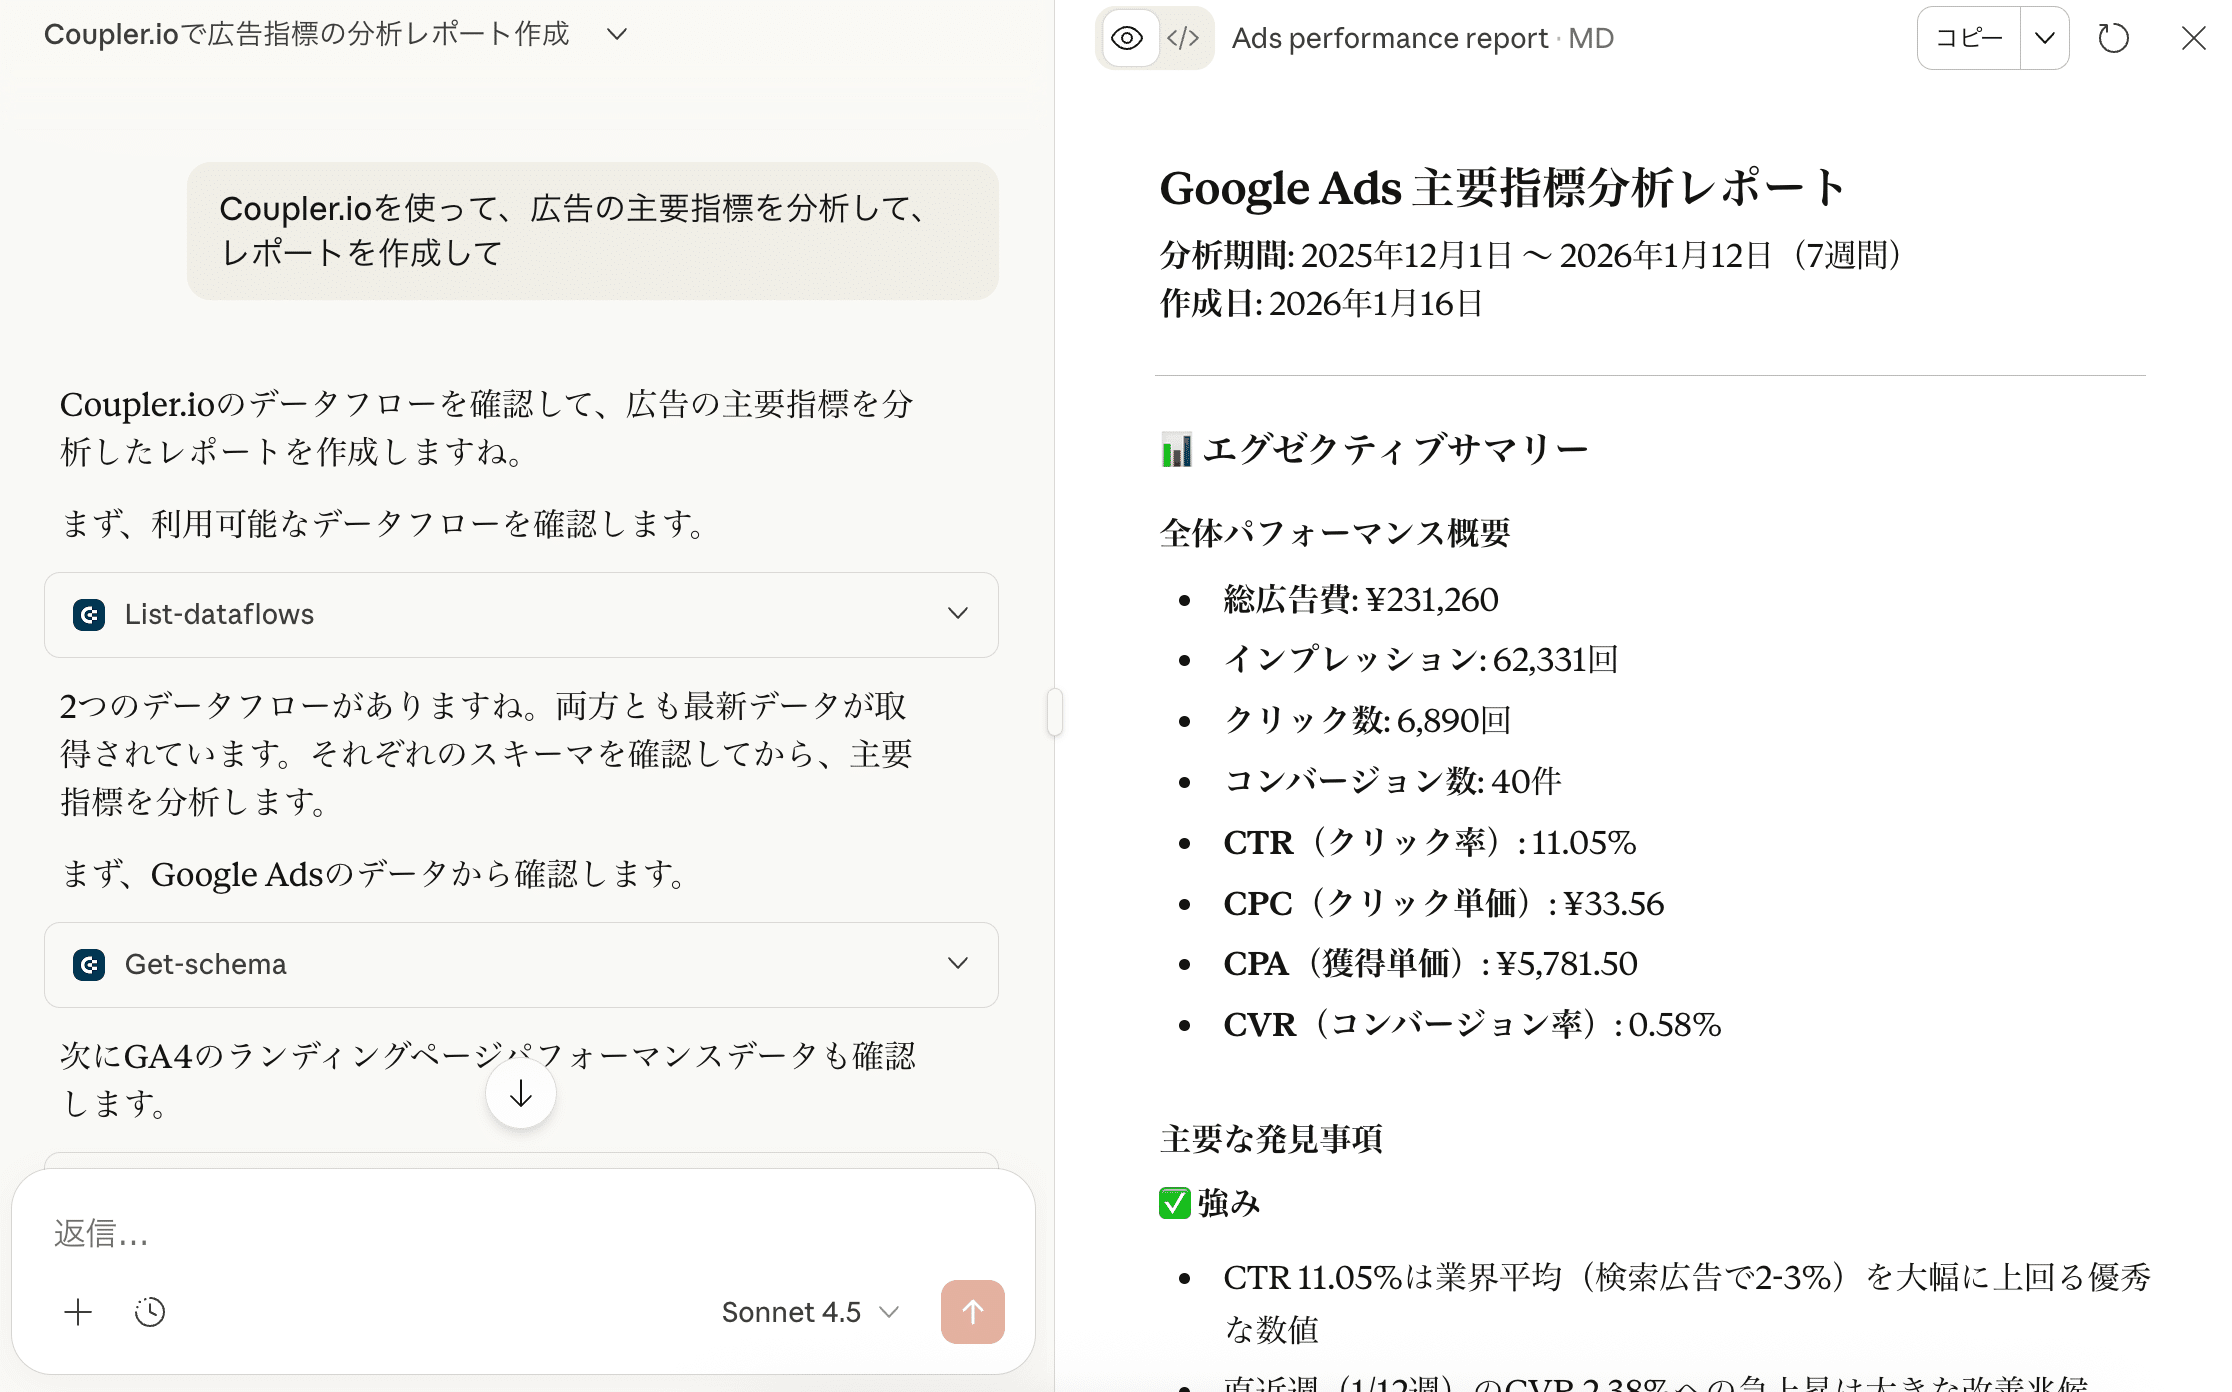
Task: Click the green check 強み heading
Action: [1210, 1202]
